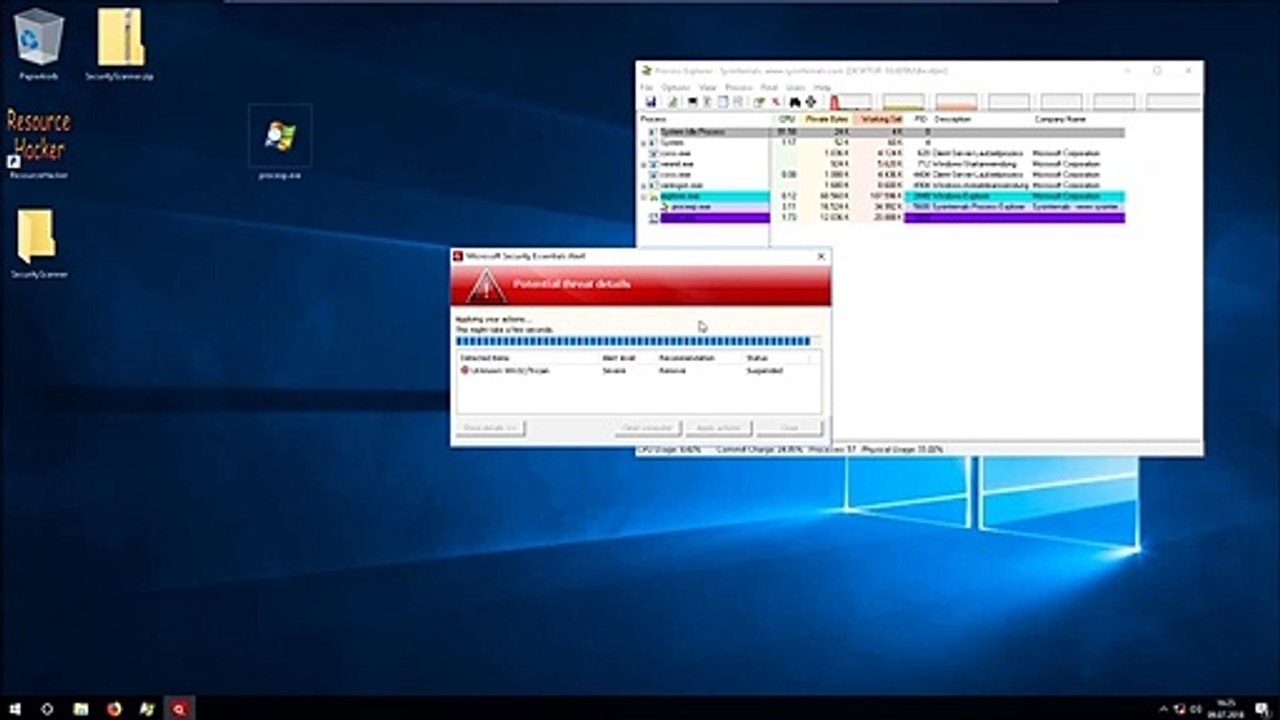Click the Cortana circle on taskbar
Viewport: 1280px width, 720px height.
47,708
